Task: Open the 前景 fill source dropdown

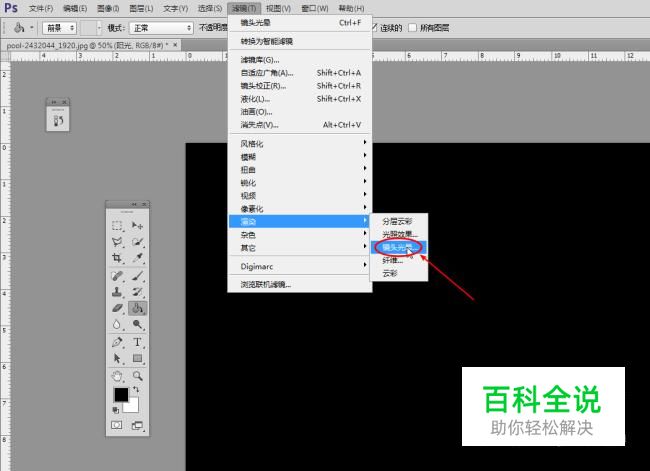Action: click(x=60, y=28)
